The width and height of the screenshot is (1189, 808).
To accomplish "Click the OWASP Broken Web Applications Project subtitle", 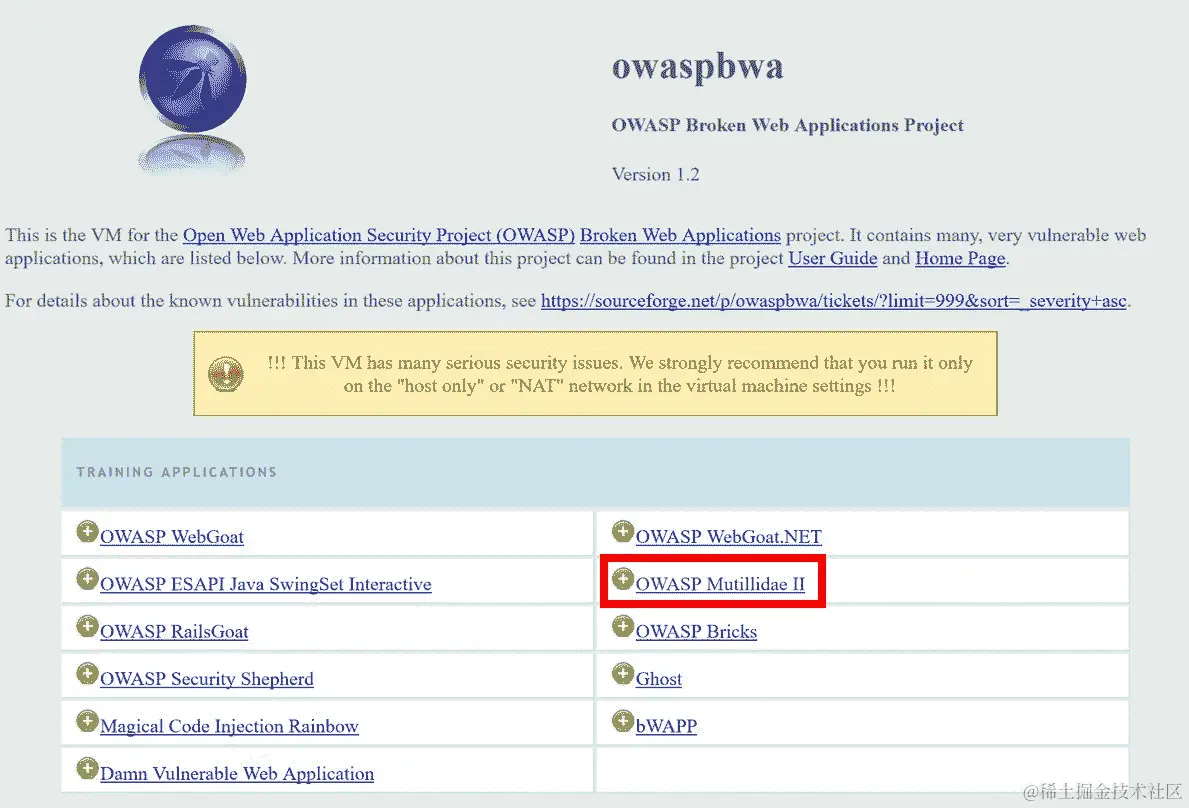I will click(x=788, y=125).
